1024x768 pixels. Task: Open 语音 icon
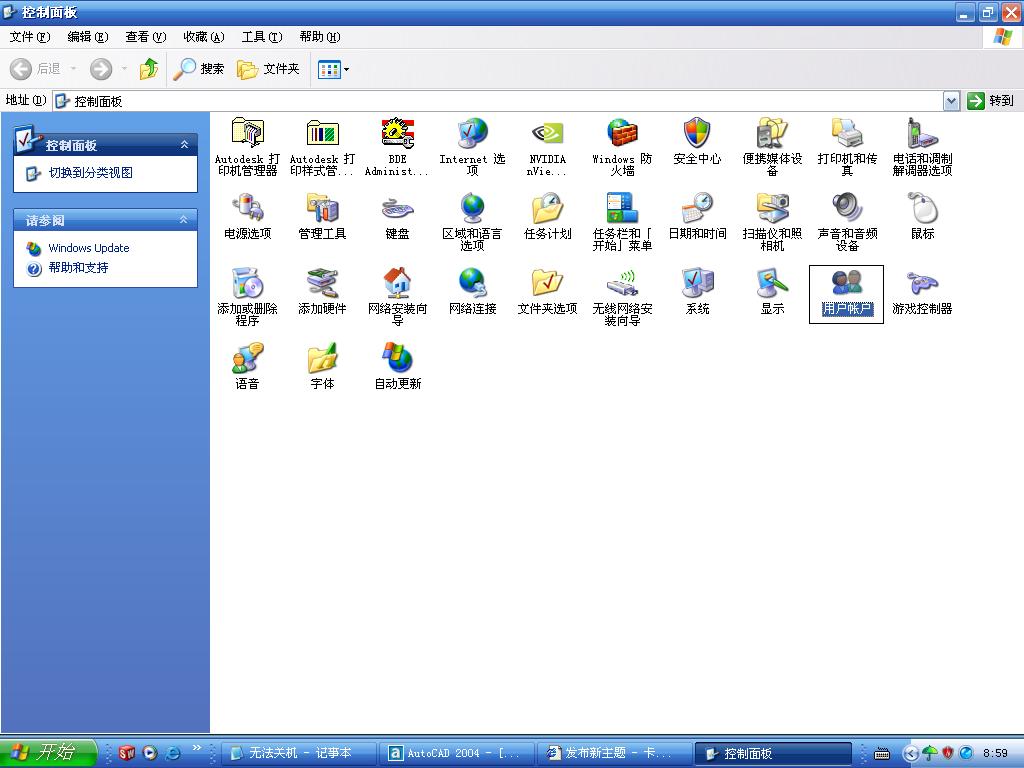(x=248, y=359)
